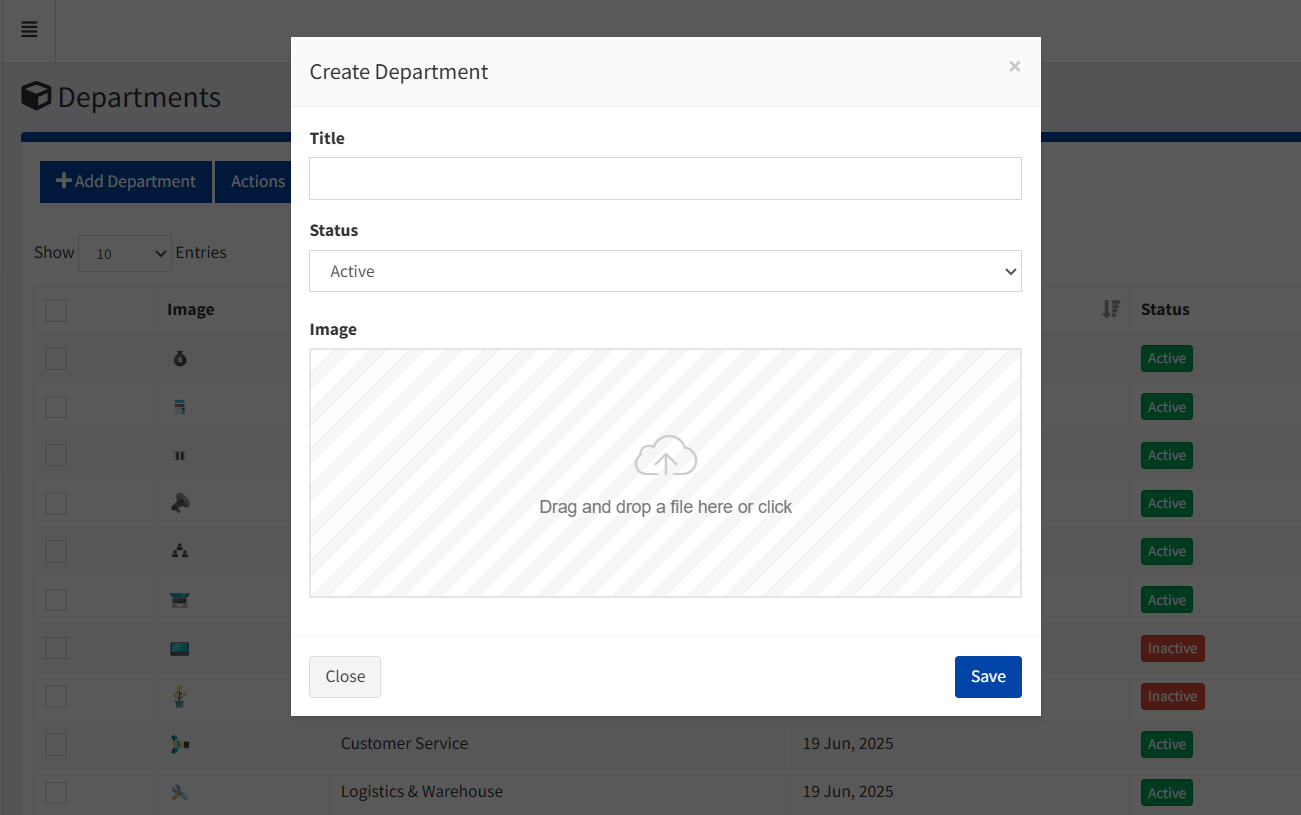Viewport: 1301px width, 815px height.
Task: Close the Create Department dialog
Action: click(344, 677)
